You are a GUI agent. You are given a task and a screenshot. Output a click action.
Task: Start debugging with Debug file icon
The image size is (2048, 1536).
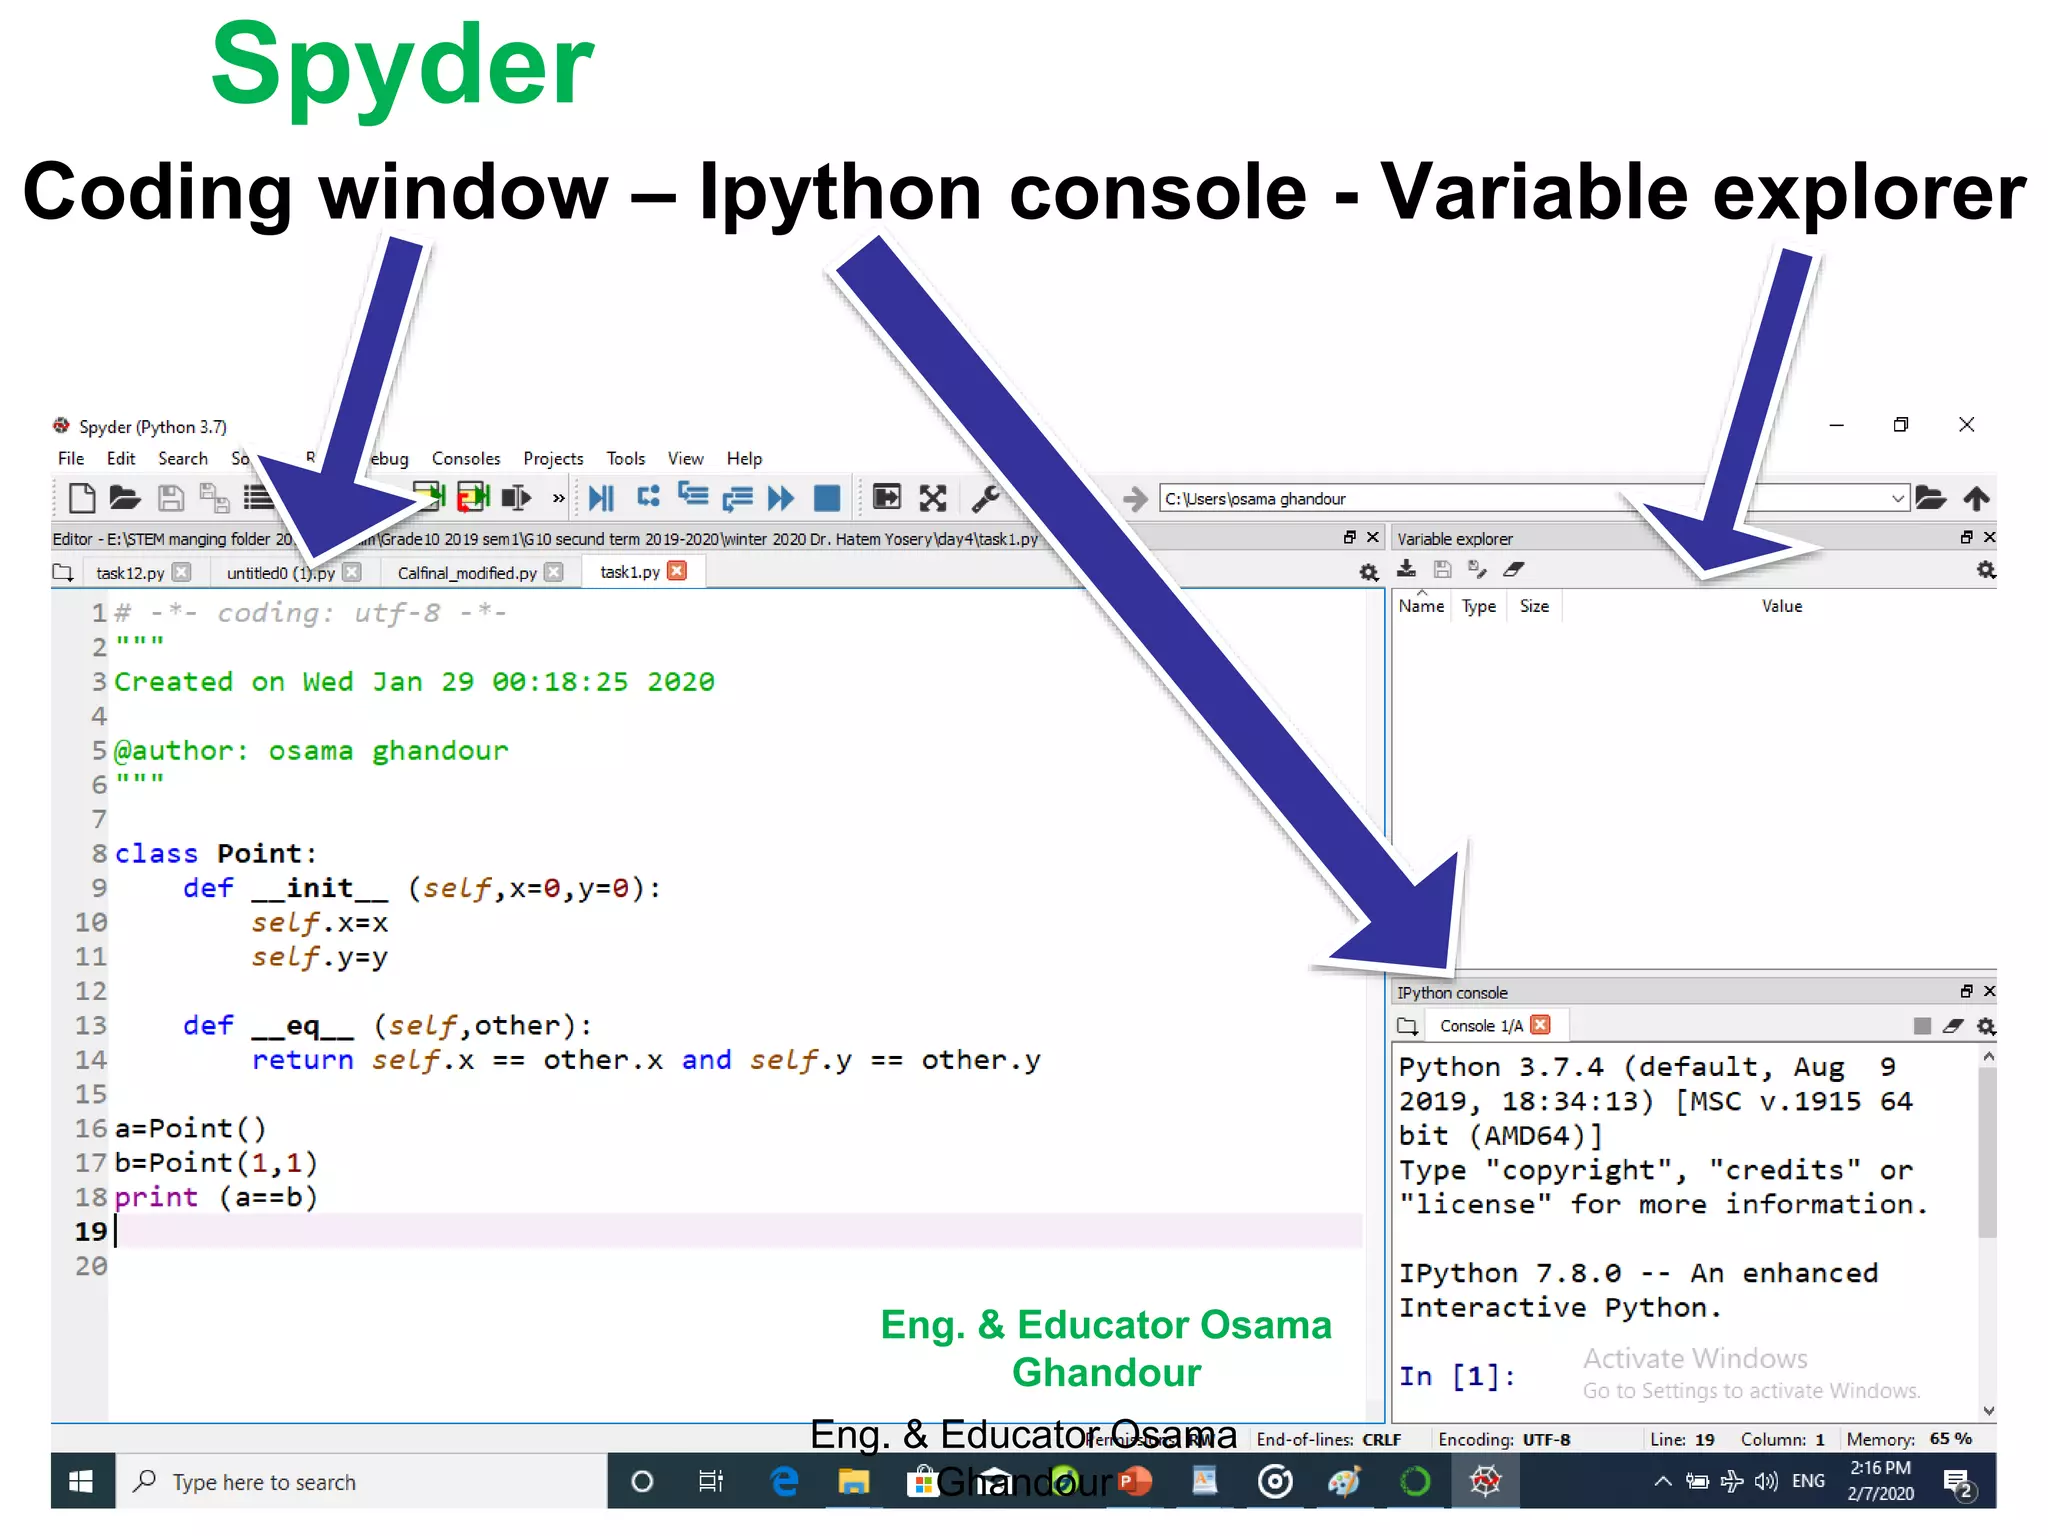tap(601, 497)
